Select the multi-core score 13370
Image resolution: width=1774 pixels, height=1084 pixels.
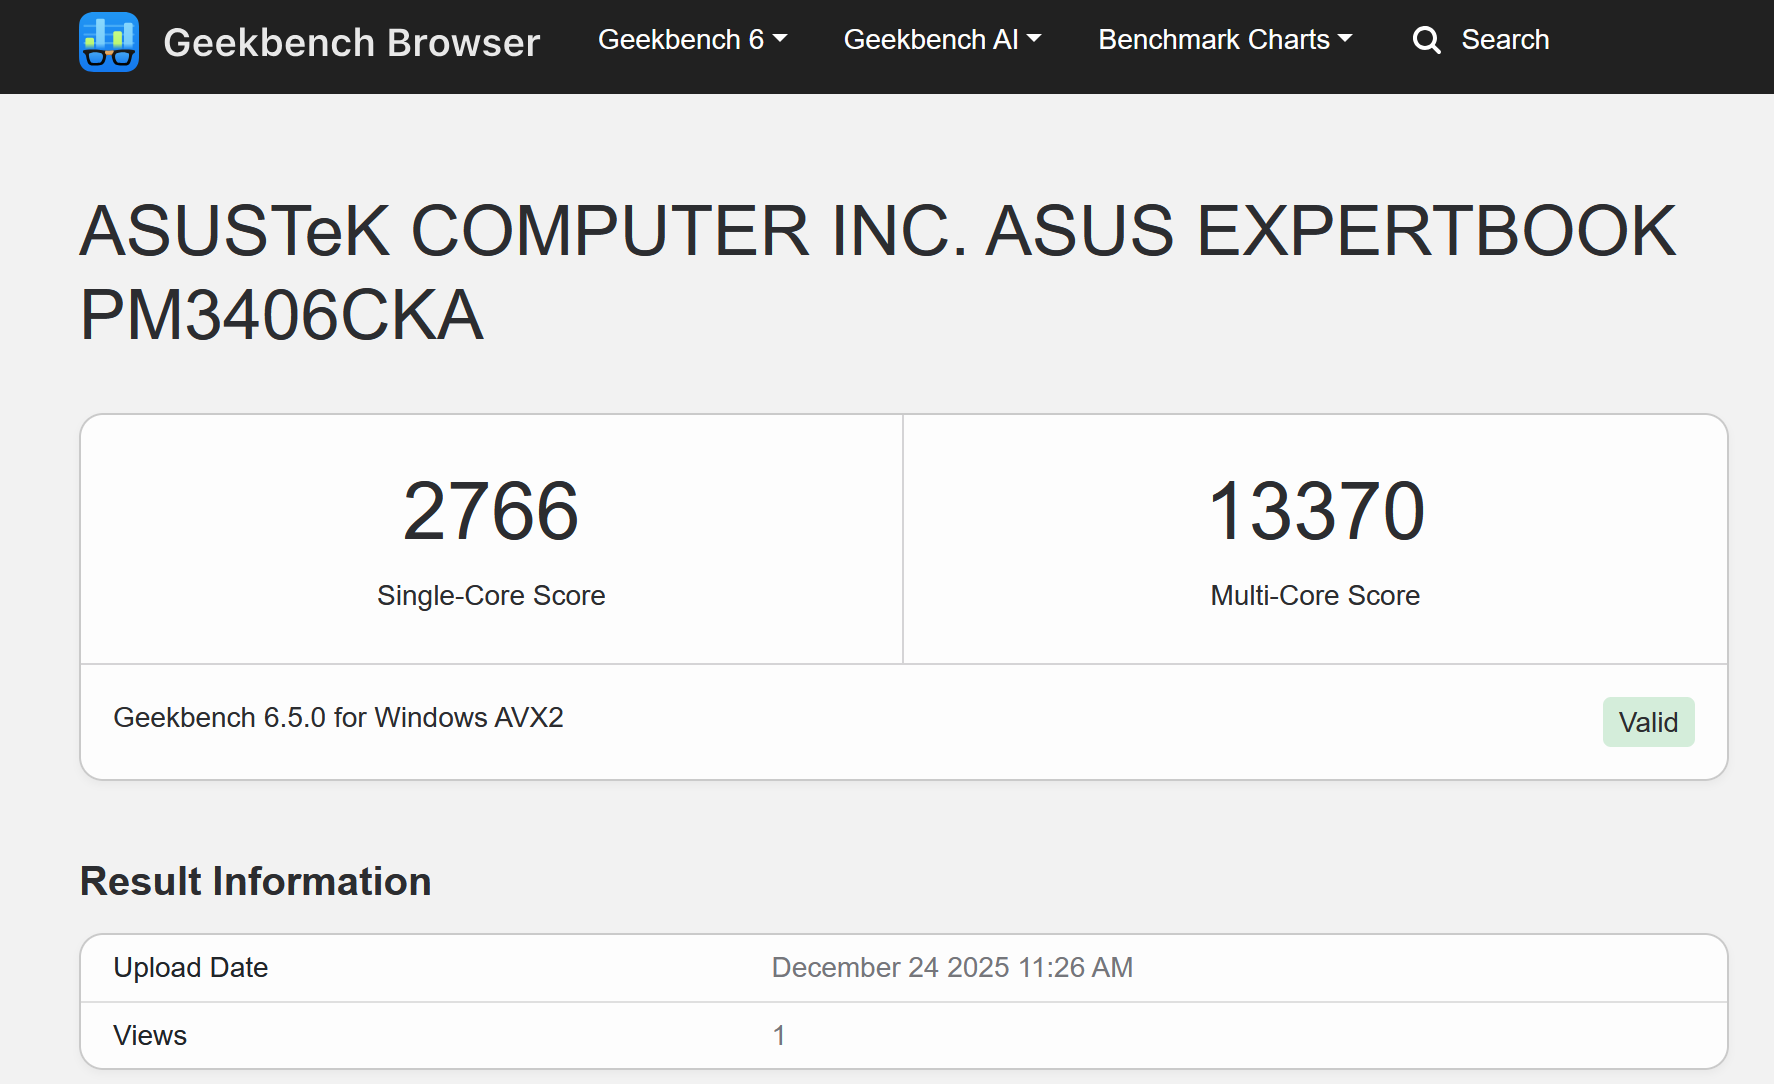pos(1316,511)
